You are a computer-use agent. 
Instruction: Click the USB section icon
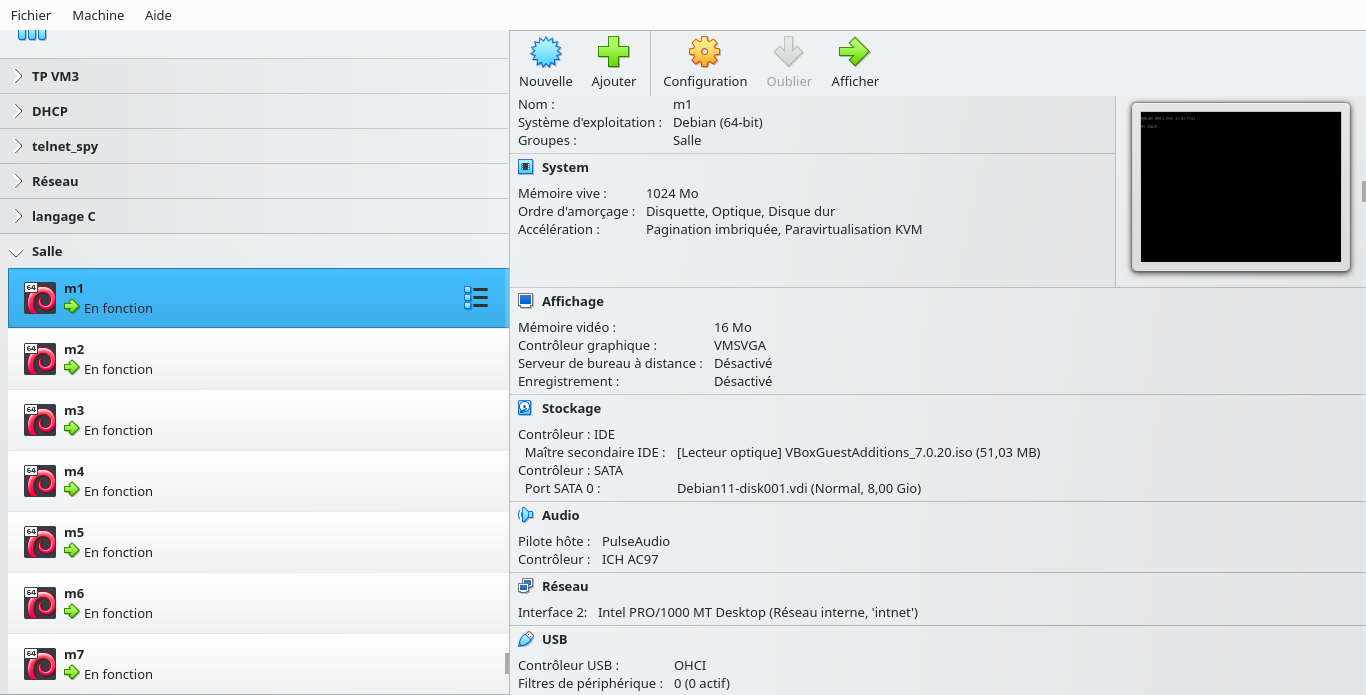tap(526, 639)
